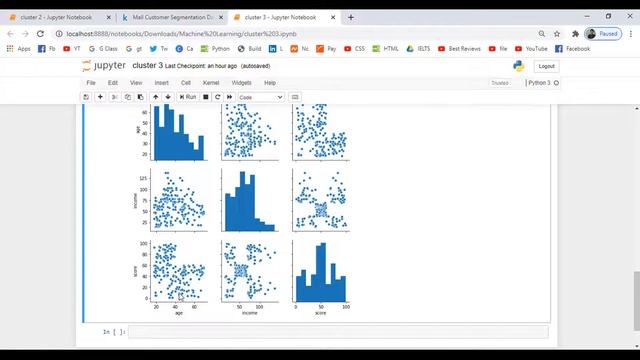Open the YT bookmark
The height and width of the screenshot is (360, 640).
pyautogui.click(x=72, y=49)
